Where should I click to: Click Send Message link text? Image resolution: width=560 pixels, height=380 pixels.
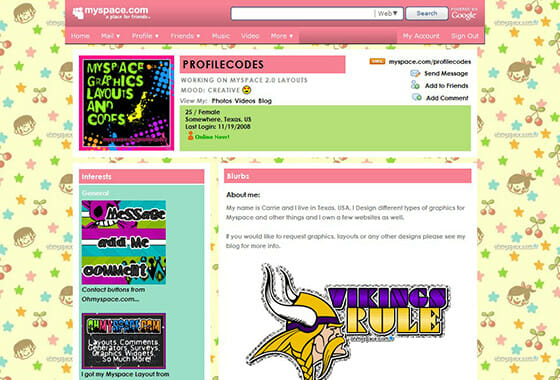(x=446, y=74)
